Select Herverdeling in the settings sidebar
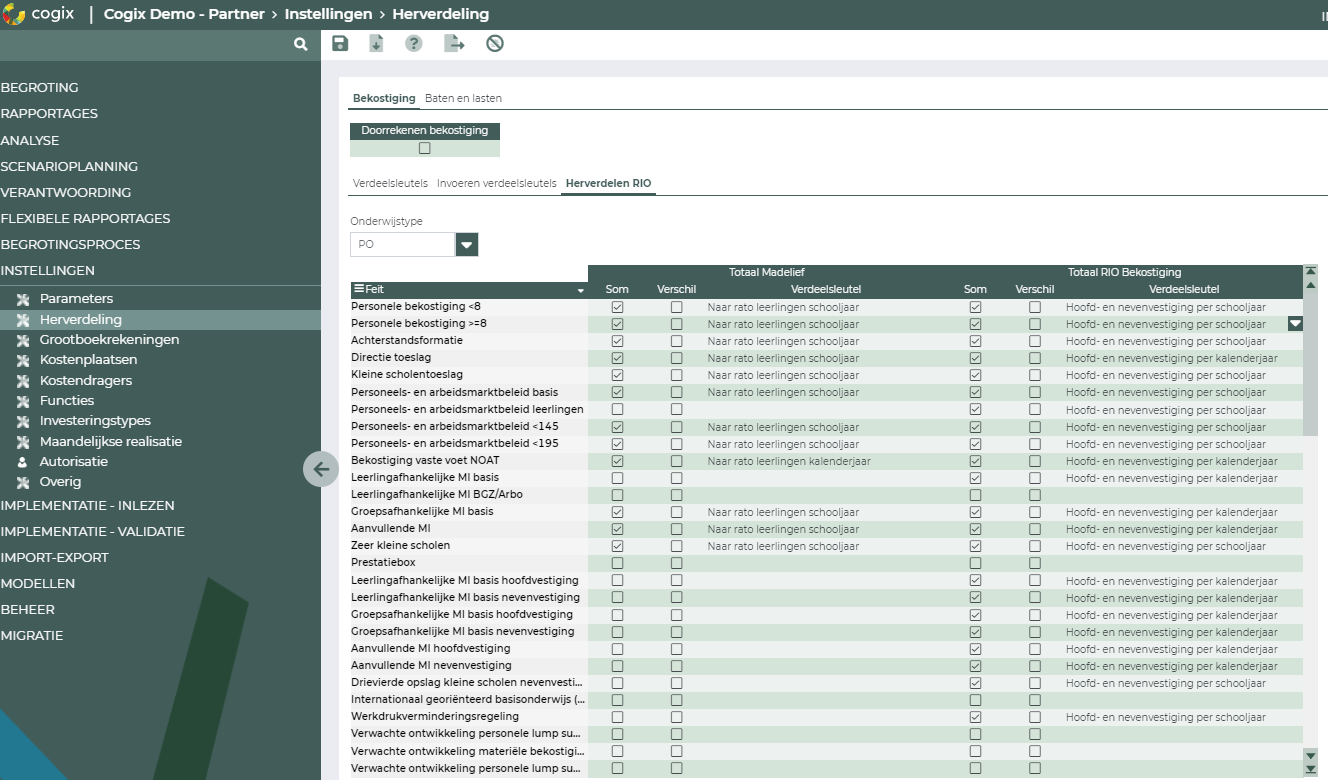The width and height of the screenshot is (1328, 780). point(81,320)
